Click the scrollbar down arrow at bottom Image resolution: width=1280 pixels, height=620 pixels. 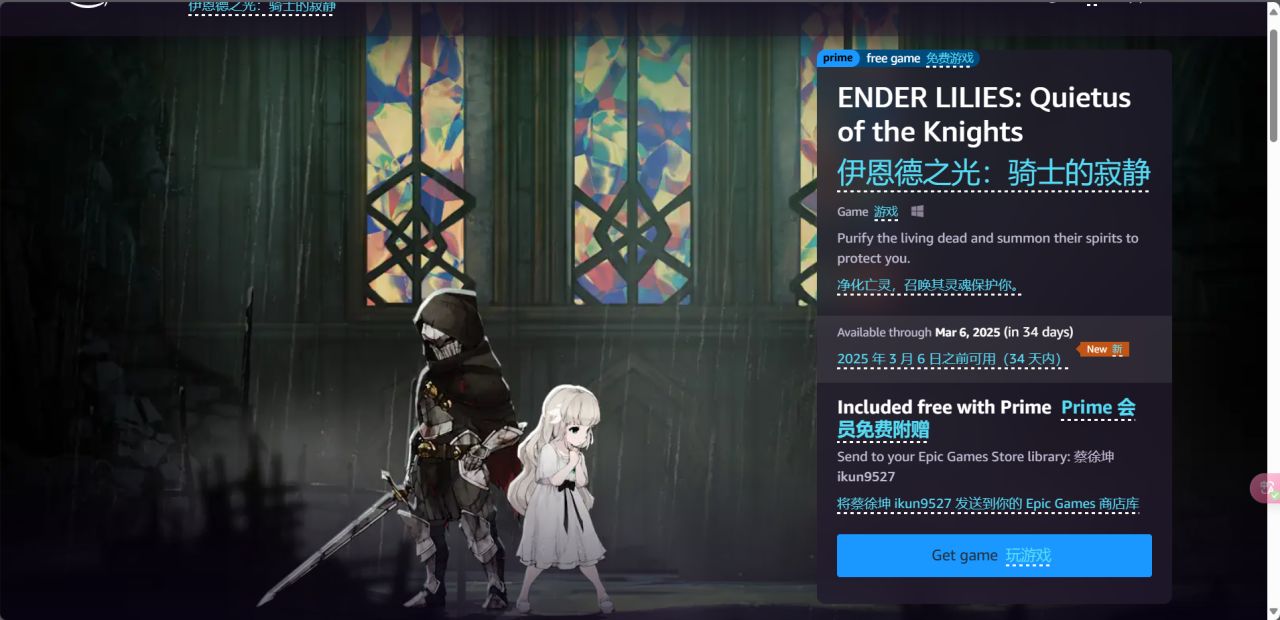click(x=1273, y=611)
